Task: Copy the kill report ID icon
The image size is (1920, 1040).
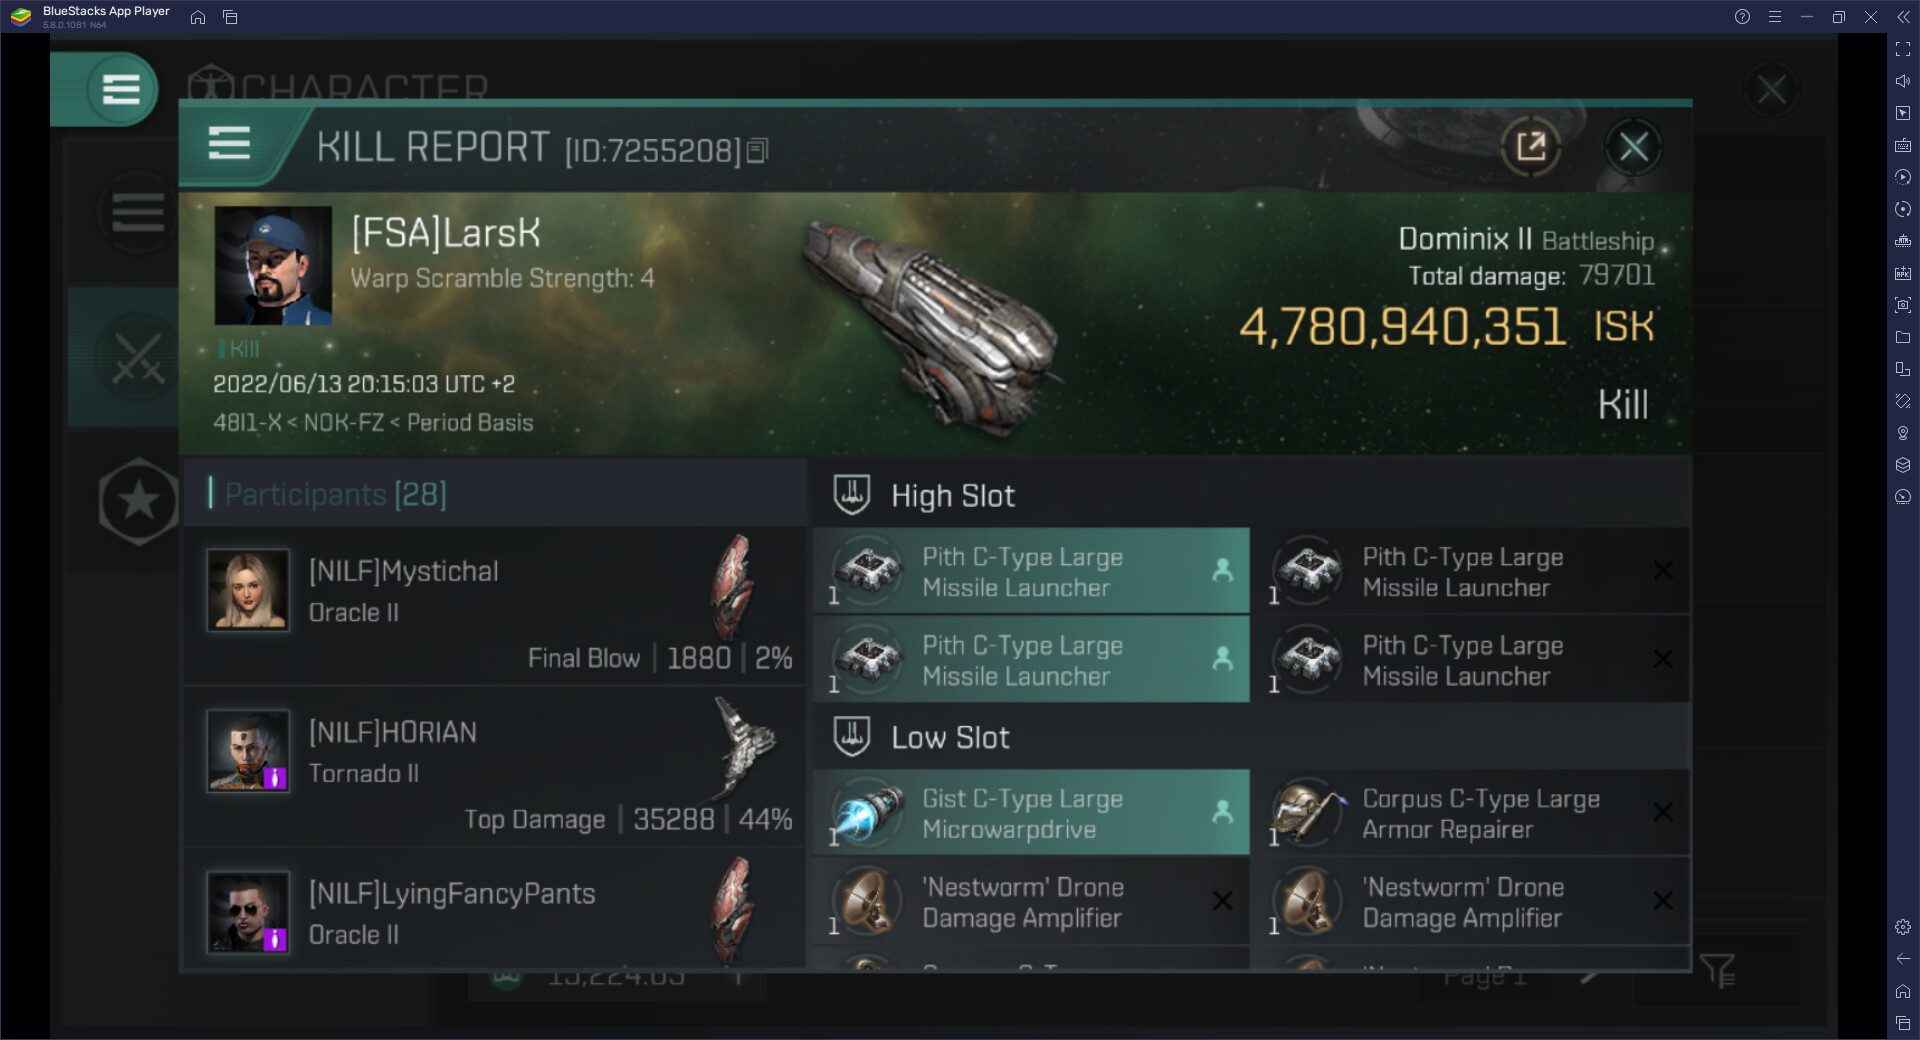Action: point(758,151)
